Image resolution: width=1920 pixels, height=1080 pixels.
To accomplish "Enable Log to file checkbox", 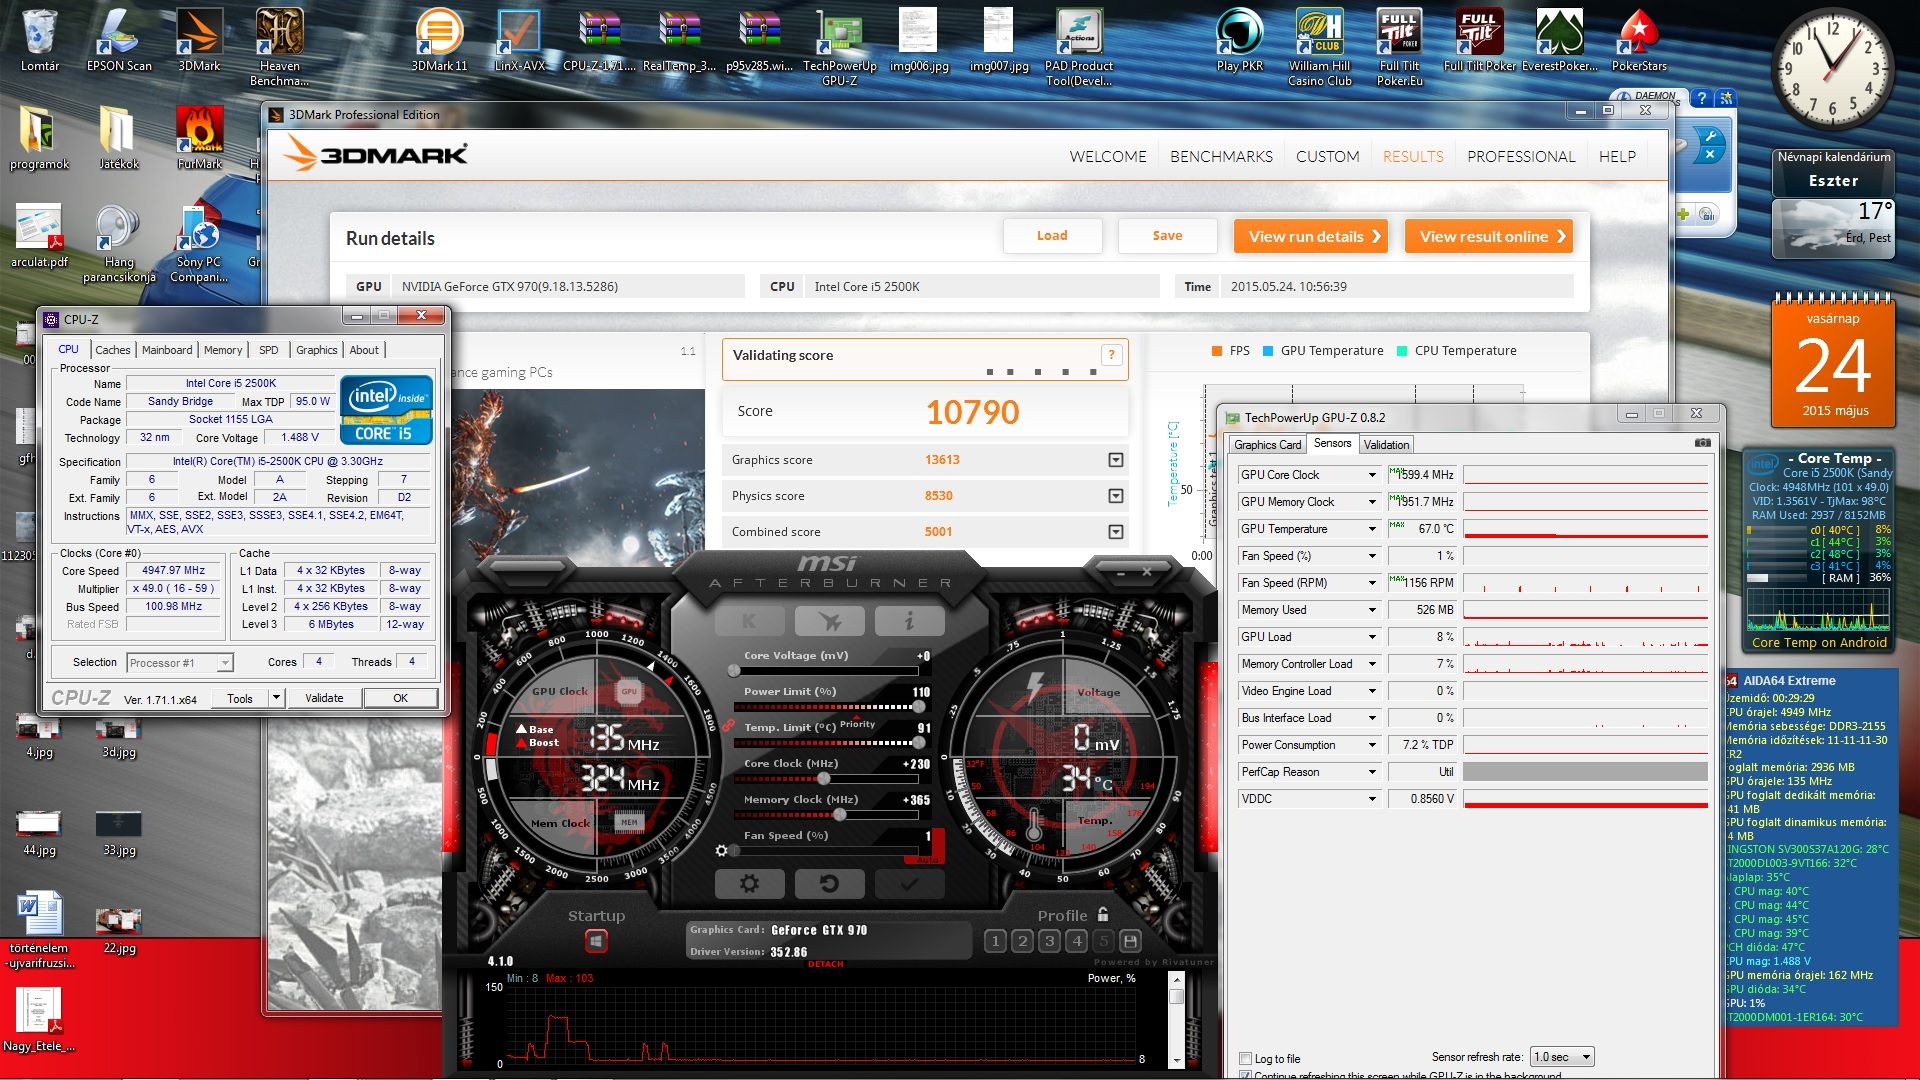I will coord(1245,1058).
